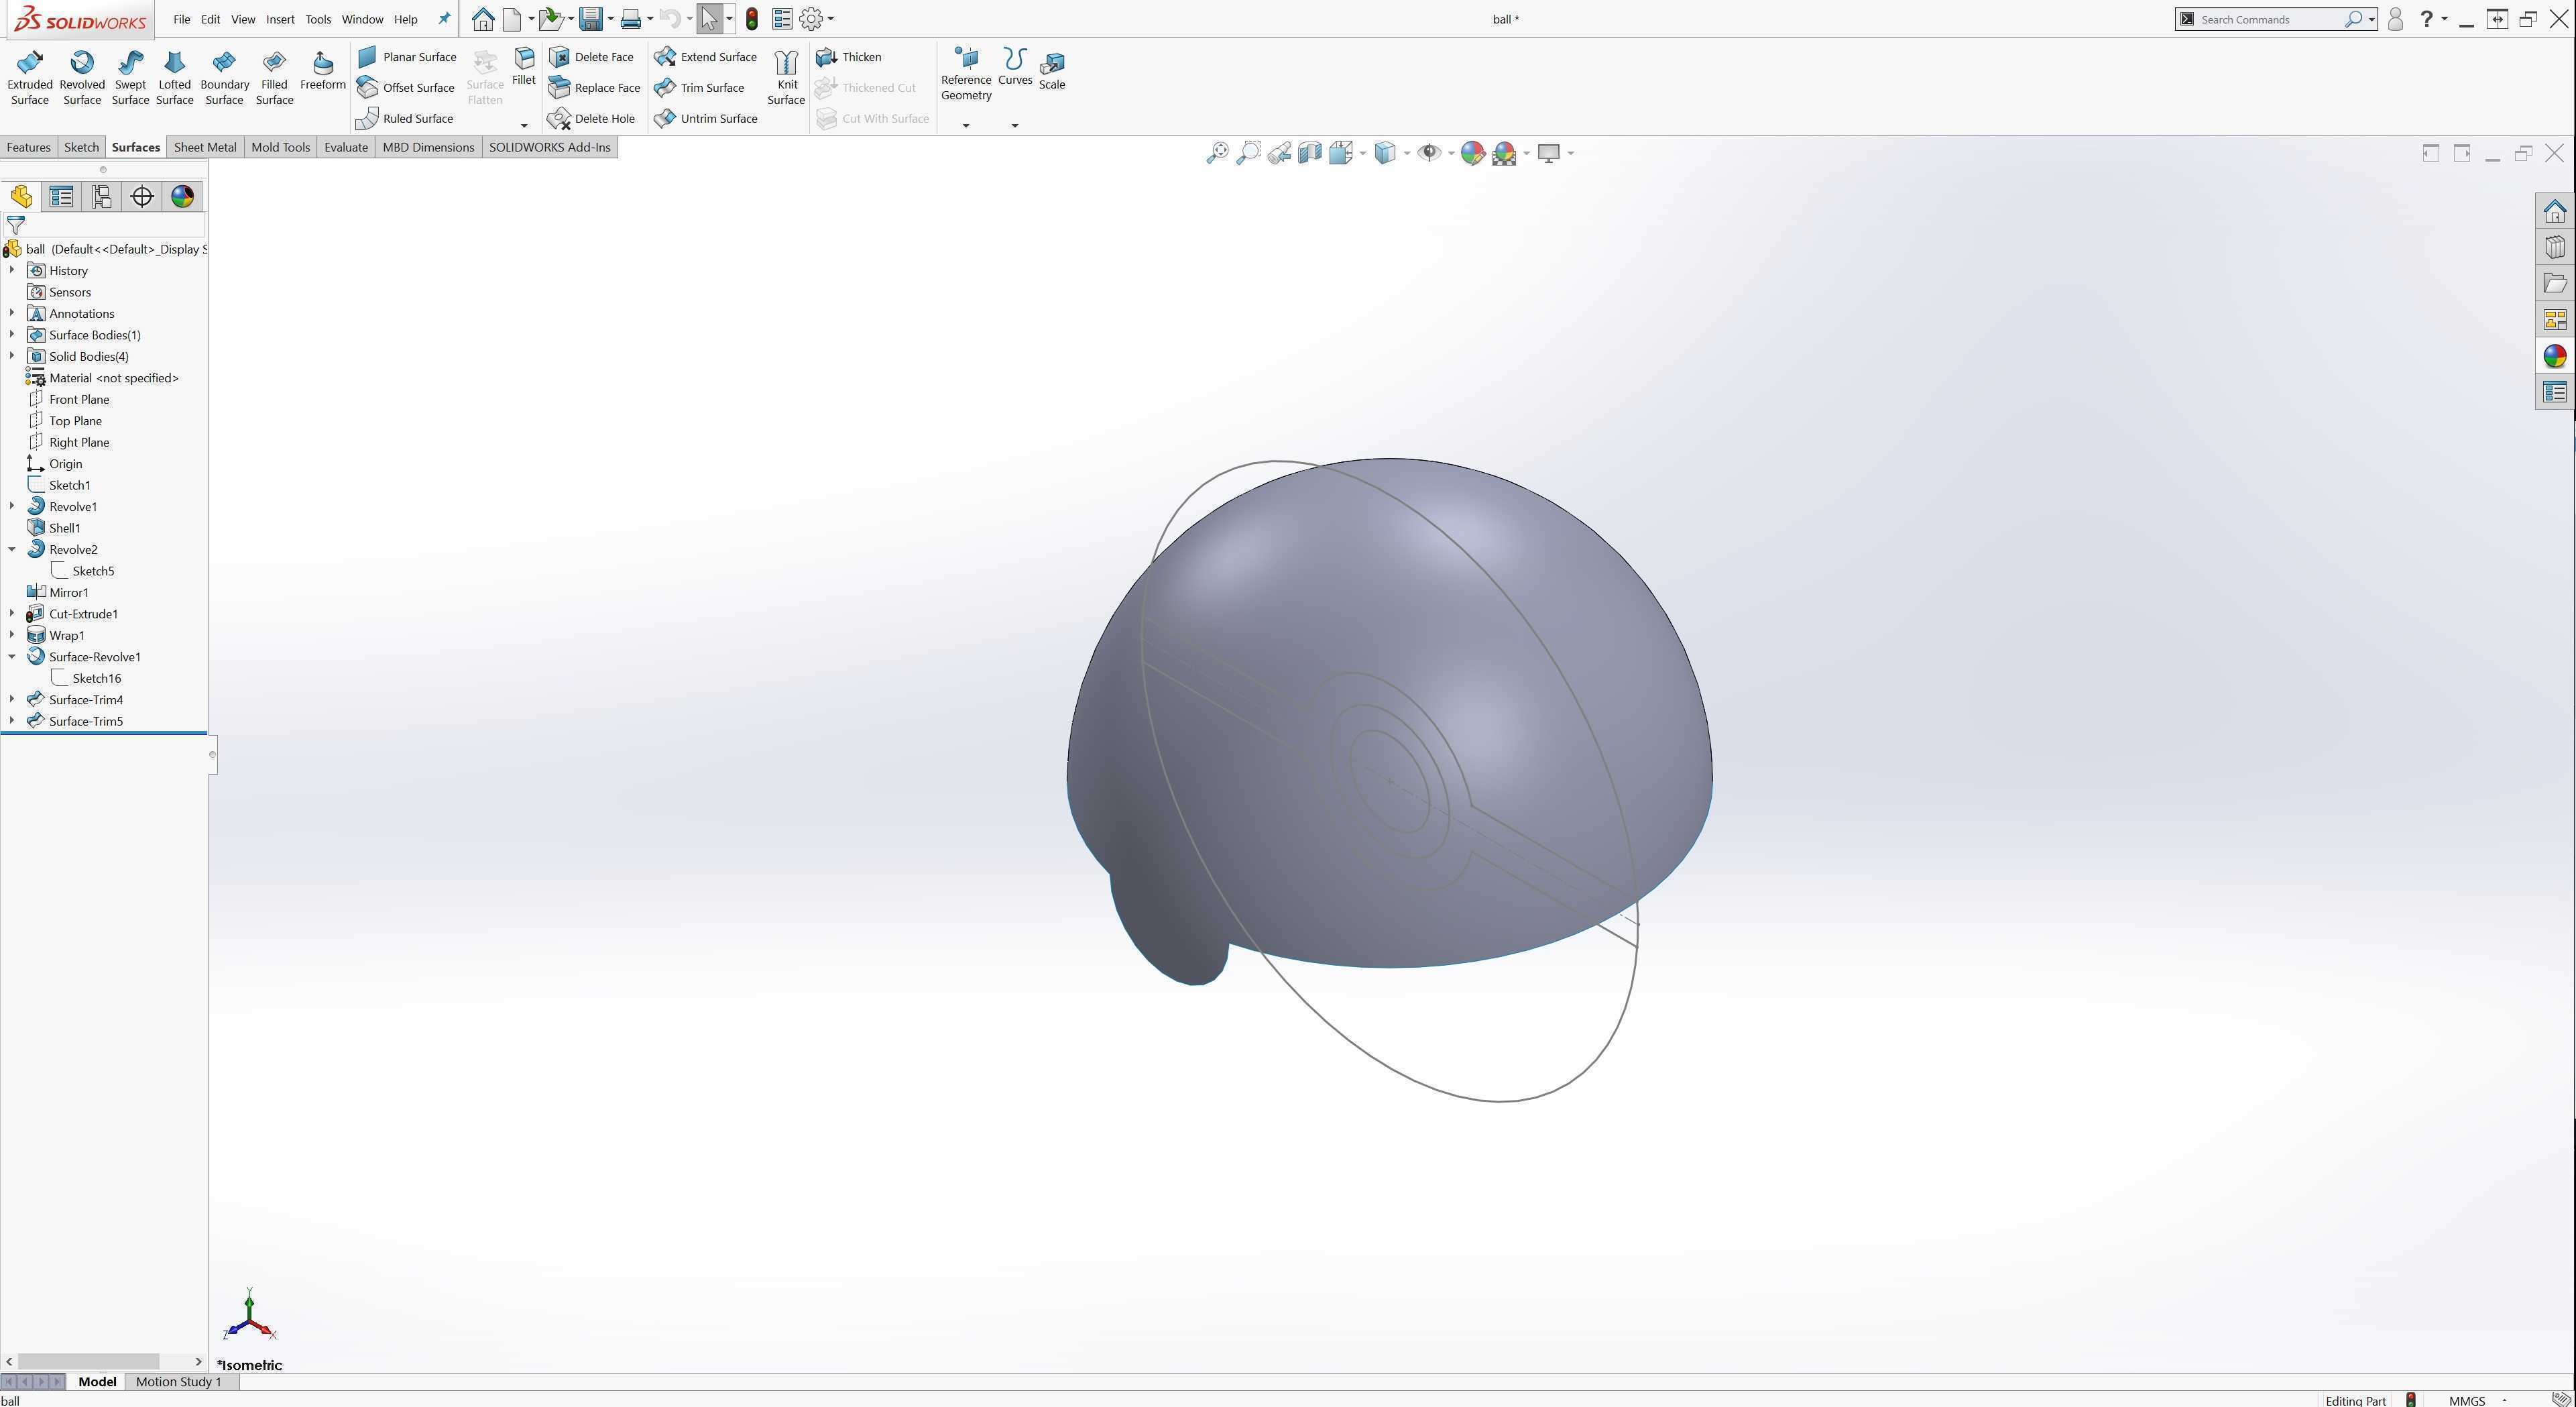Pin the menu bar with pushpin
Viewport: 2576px width, 1407px height.
[444, 19]
